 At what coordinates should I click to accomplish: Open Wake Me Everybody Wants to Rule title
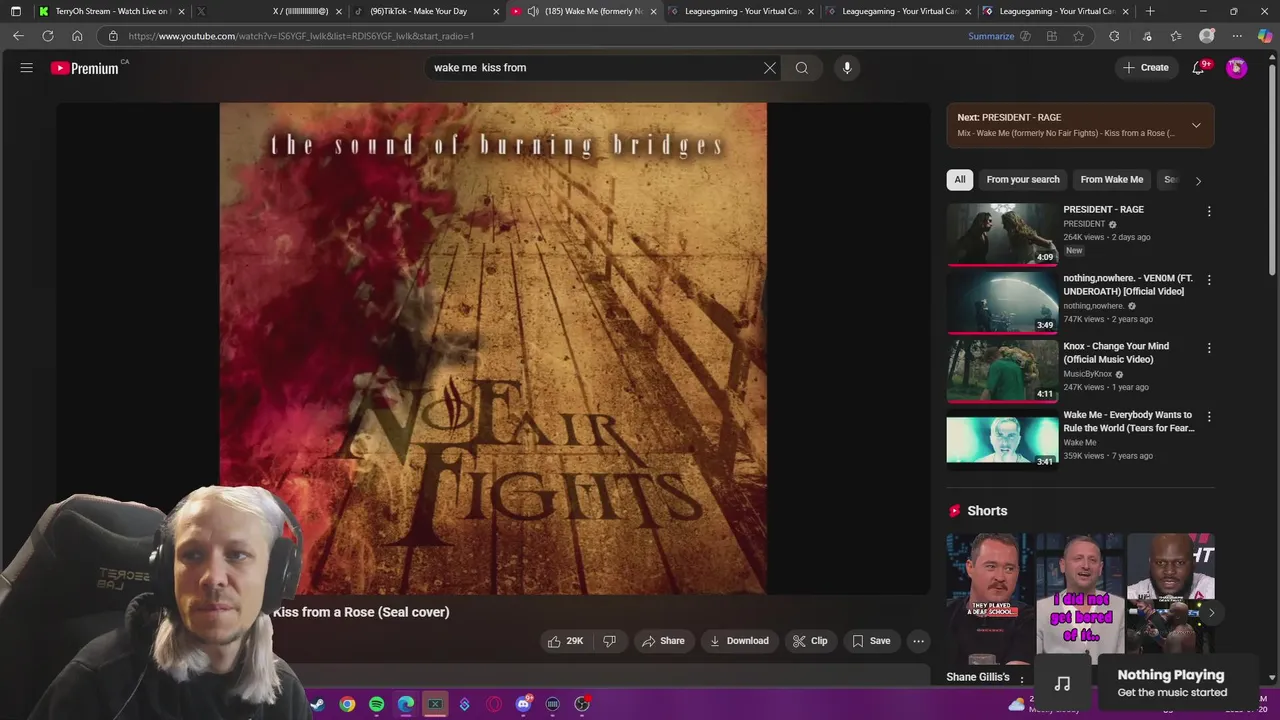pos(1129,421)
